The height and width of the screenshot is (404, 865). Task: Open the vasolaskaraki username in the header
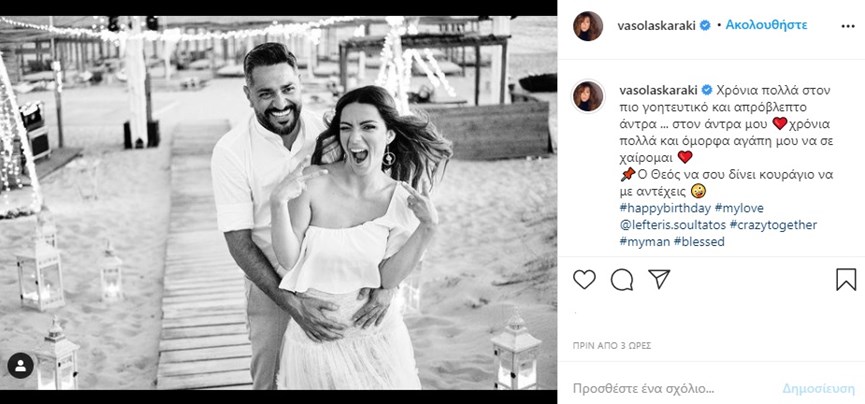coord(658,25)
